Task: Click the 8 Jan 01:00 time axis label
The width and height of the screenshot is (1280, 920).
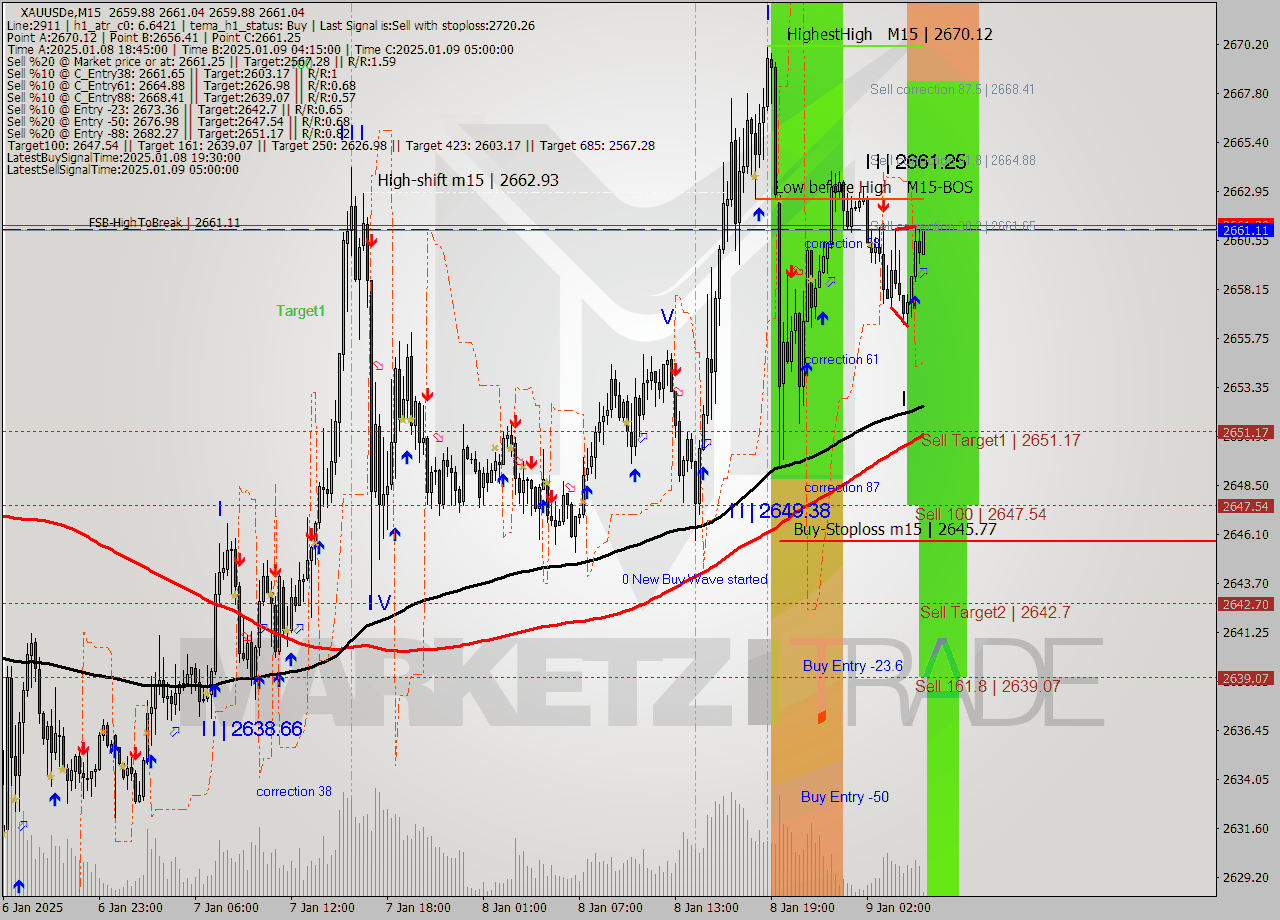Action: click(x=514, y=908)
